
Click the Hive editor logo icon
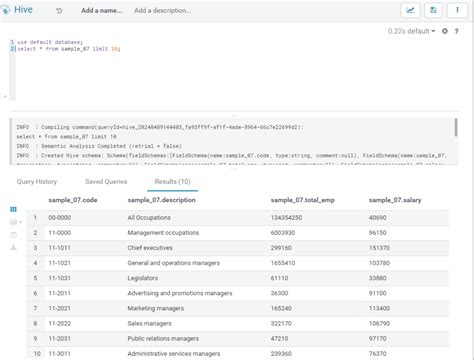[5, 10]
